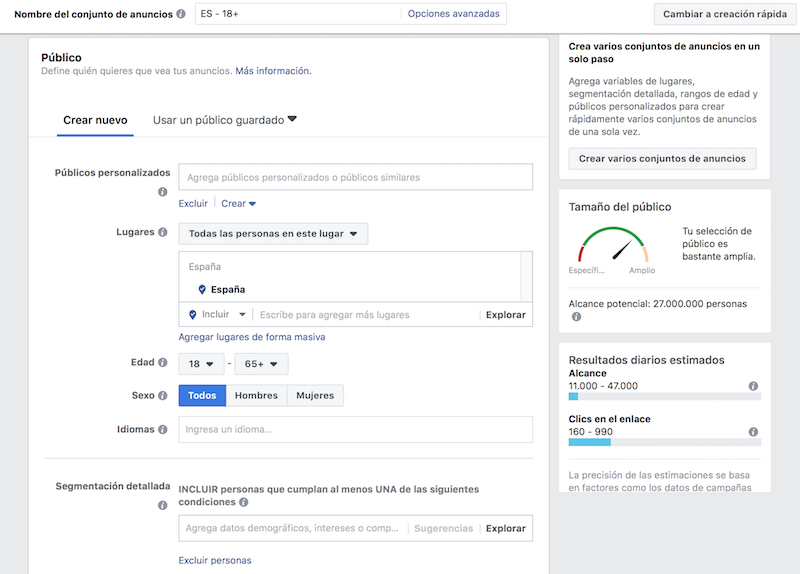Click info icon on Clics en el enlace row

[x=753, y=432]
